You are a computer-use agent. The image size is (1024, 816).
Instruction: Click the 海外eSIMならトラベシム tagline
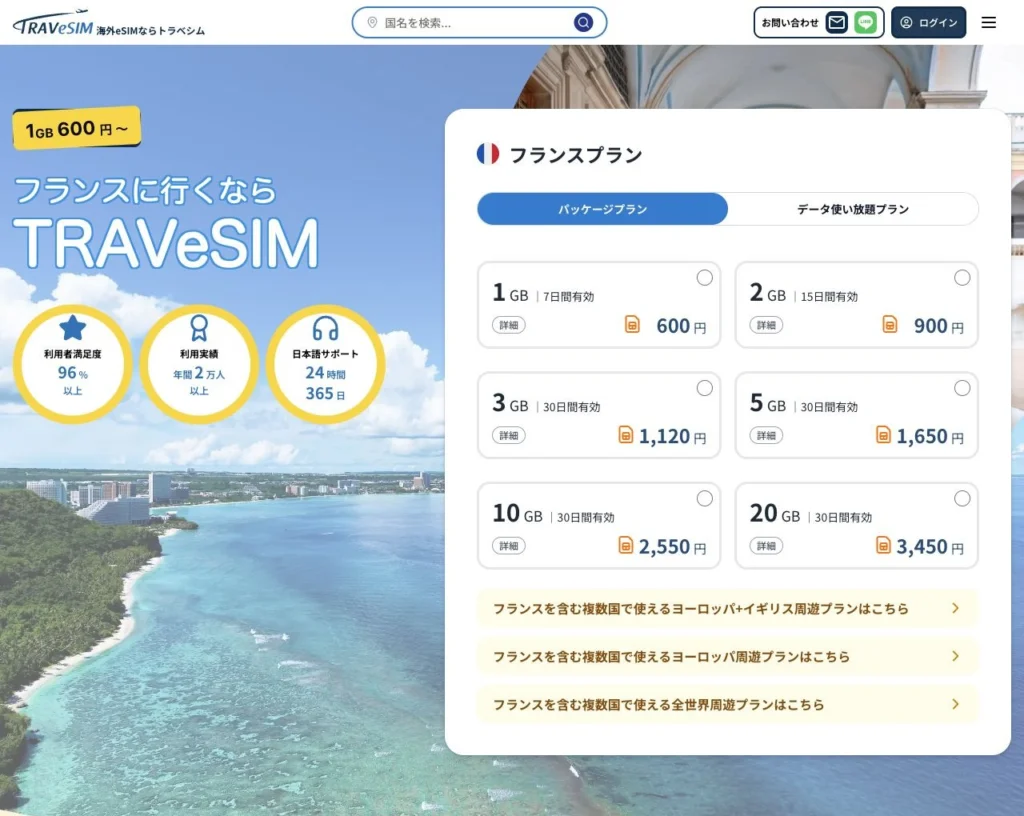point(150,31)
